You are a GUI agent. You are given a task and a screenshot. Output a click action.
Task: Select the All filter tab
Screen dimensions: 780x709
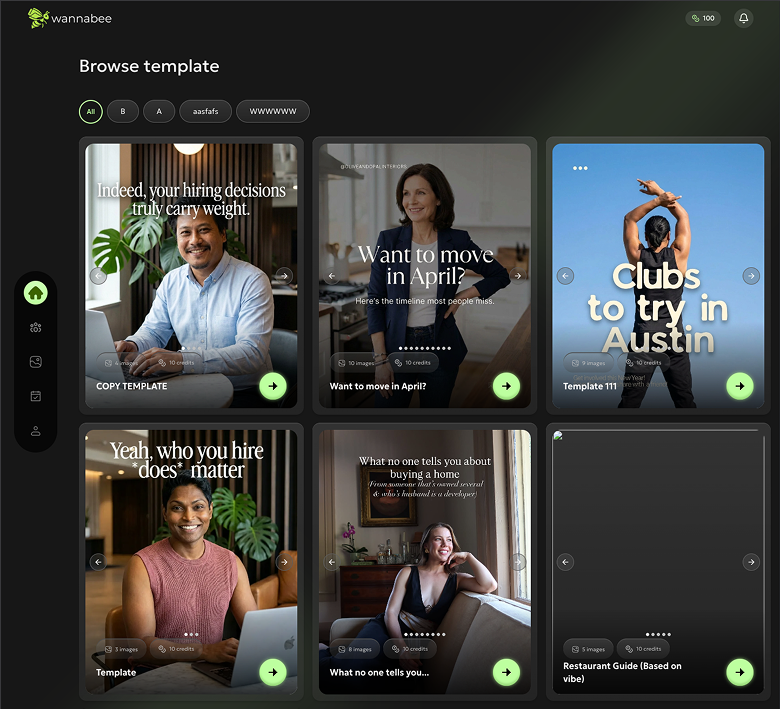tap(91, 111)
